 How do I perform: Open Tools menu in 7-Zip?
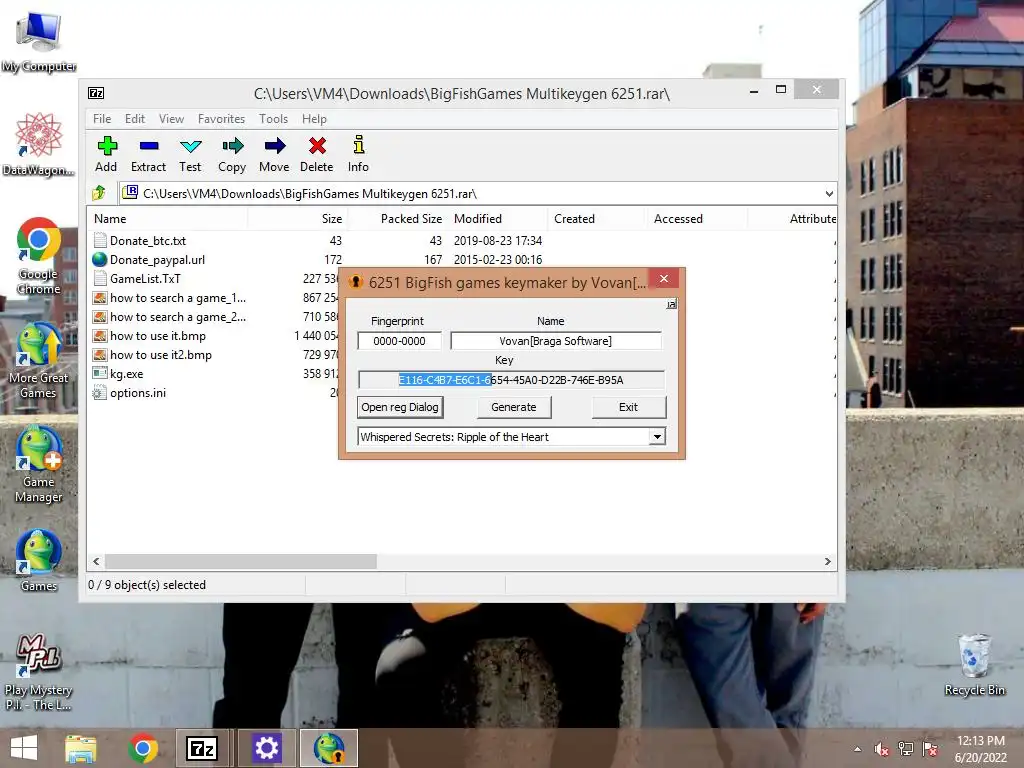273,119
